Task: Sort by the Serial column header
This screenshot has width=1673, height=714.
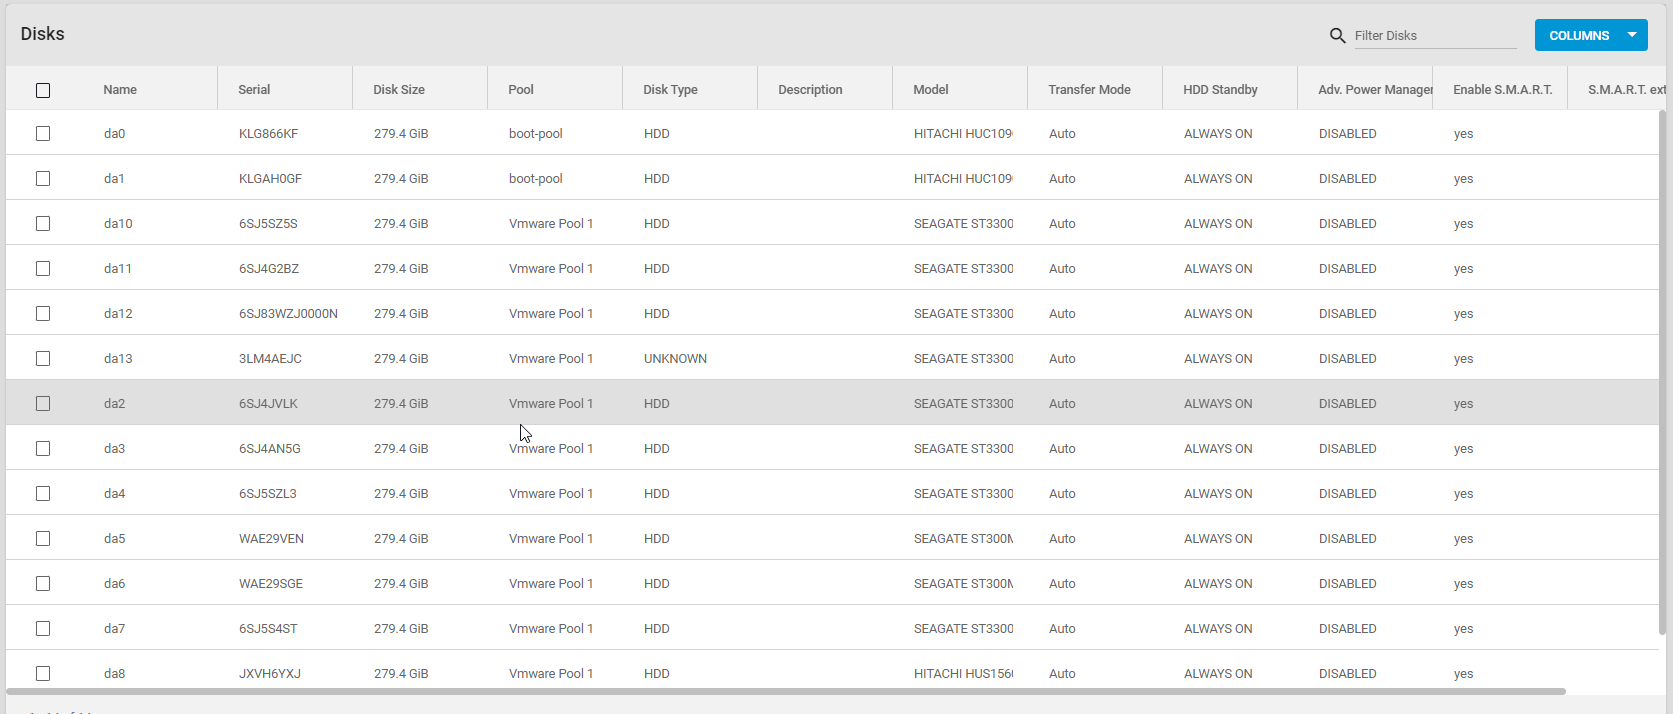Action: 254,90
